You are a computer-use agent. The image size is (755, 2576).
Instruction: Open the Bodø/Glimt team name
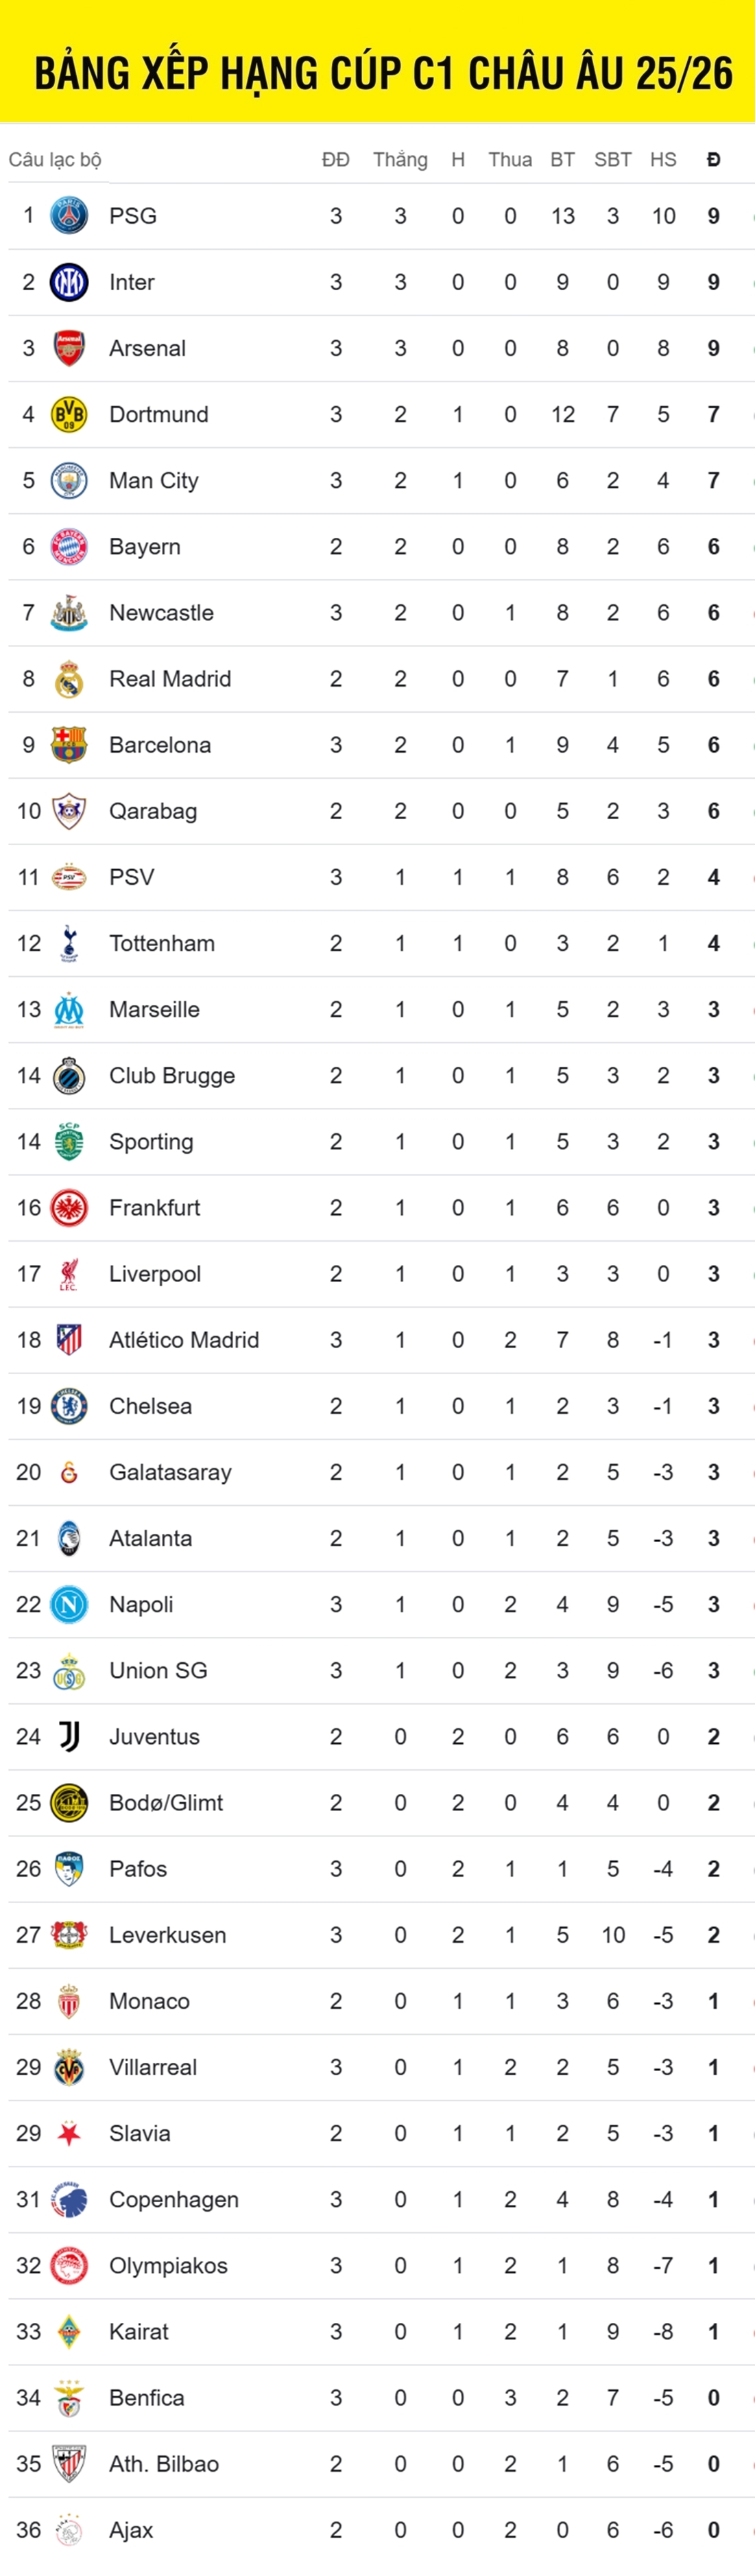(166, 1803)
